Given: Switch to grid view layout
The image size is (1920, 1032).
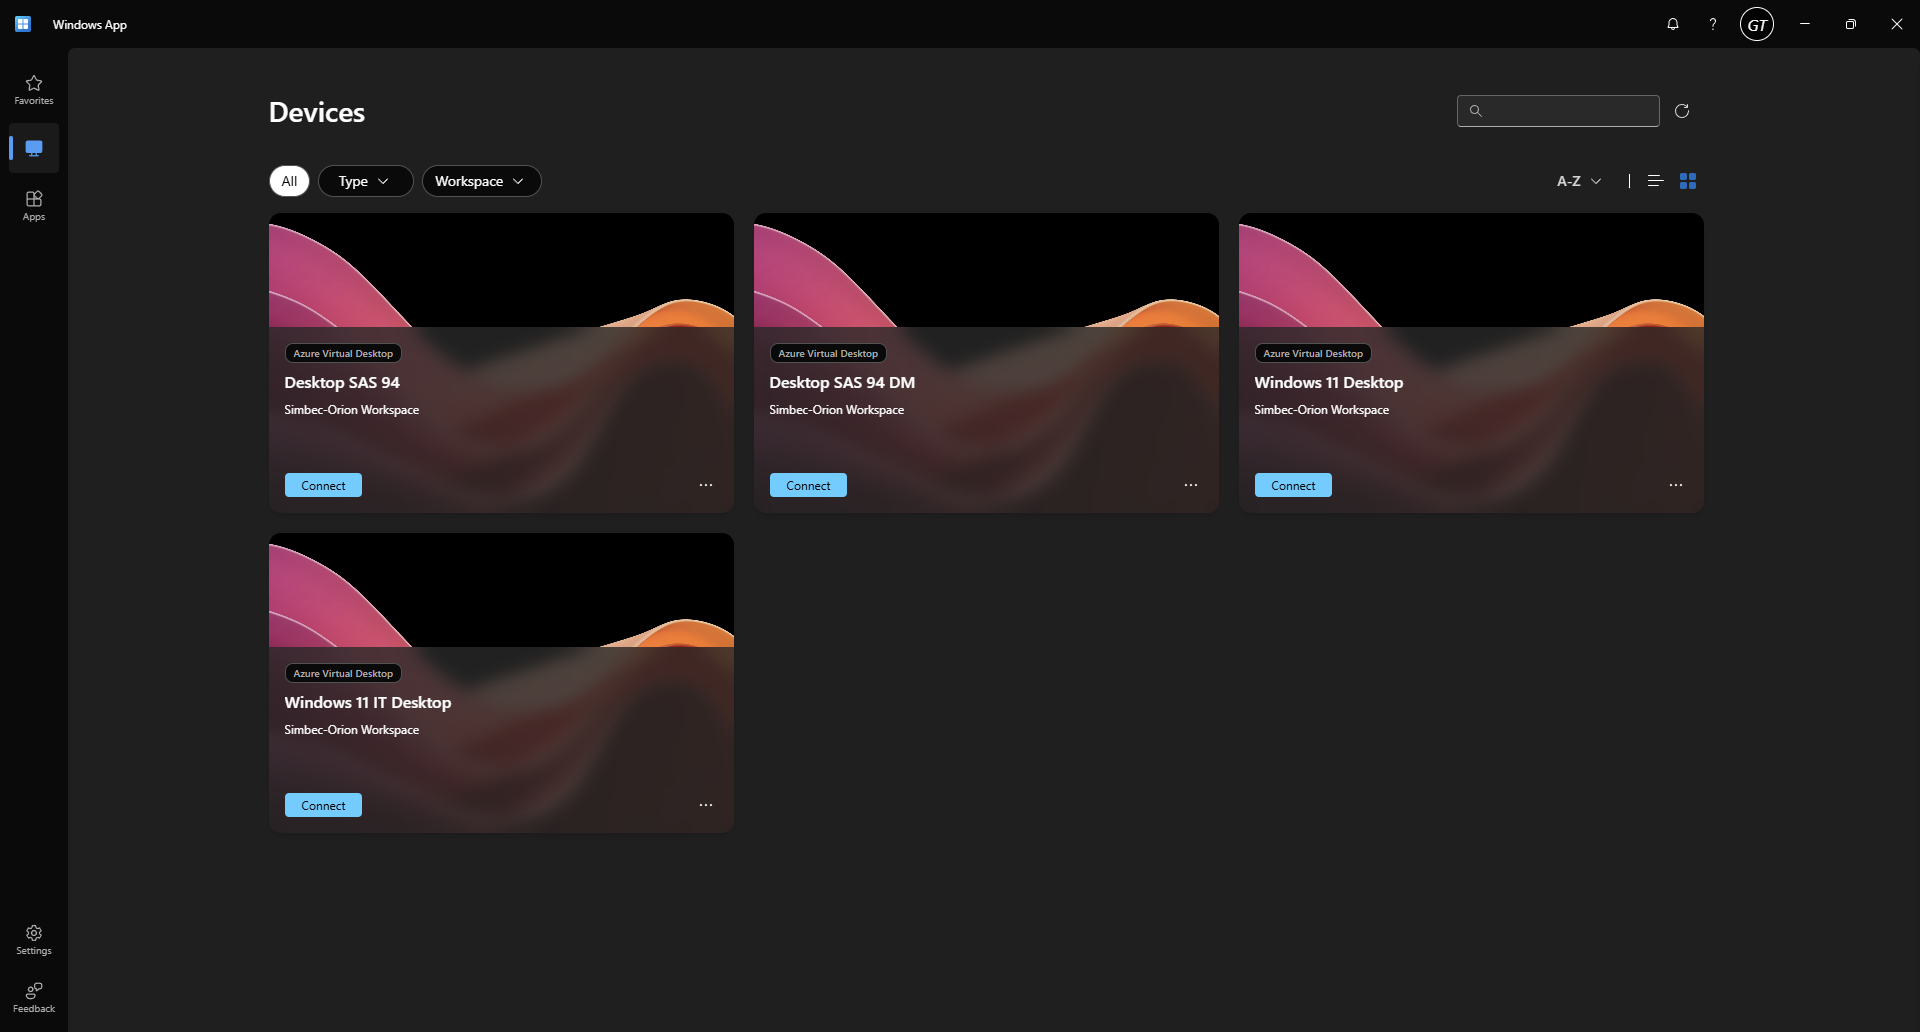Looking at the screenshot, I should pos(1688,181).
